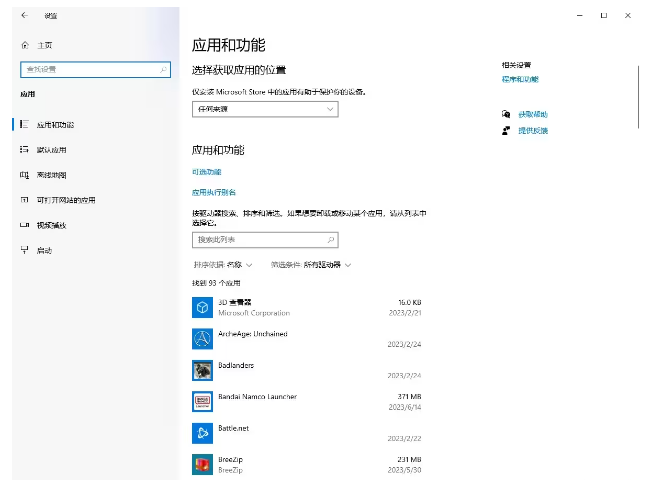
Task: Open 默认应用 in the sidebar
Action: [x=95, y=150]
